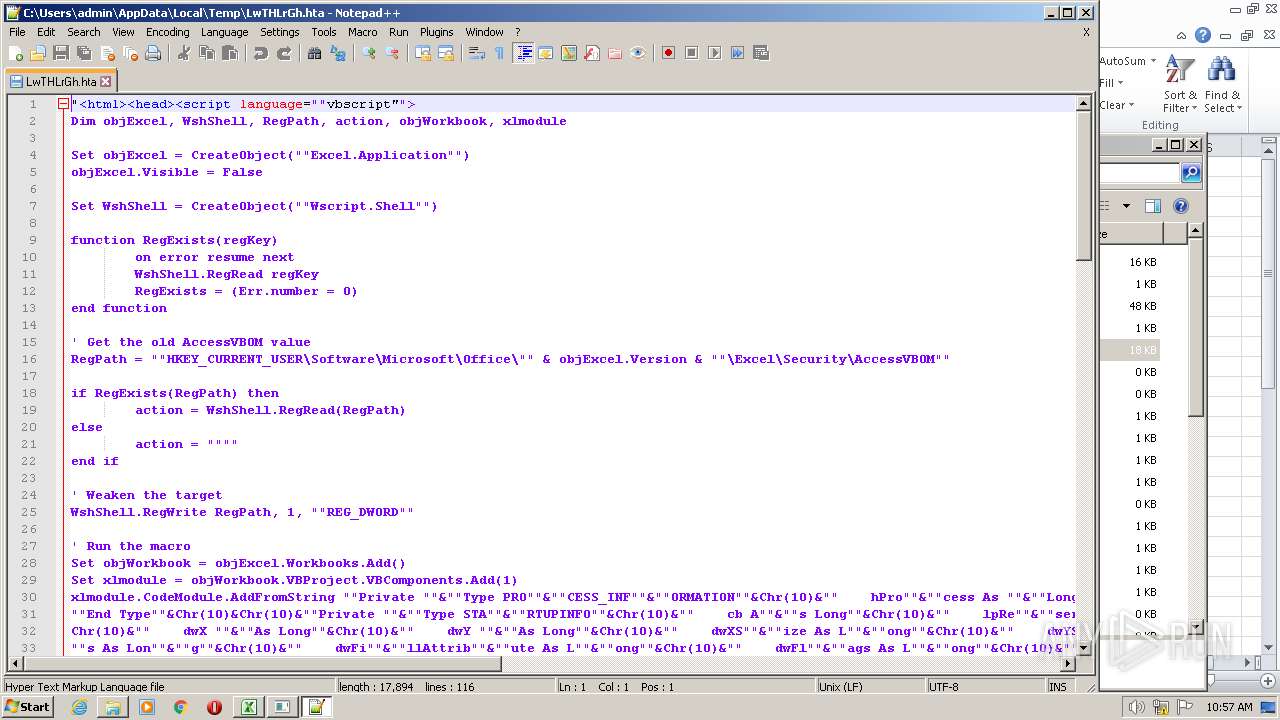Click the Open file toolbar icon
The height and width of the screenshot is (720, 1280).
pyautogui.click(x=38, y=53)
